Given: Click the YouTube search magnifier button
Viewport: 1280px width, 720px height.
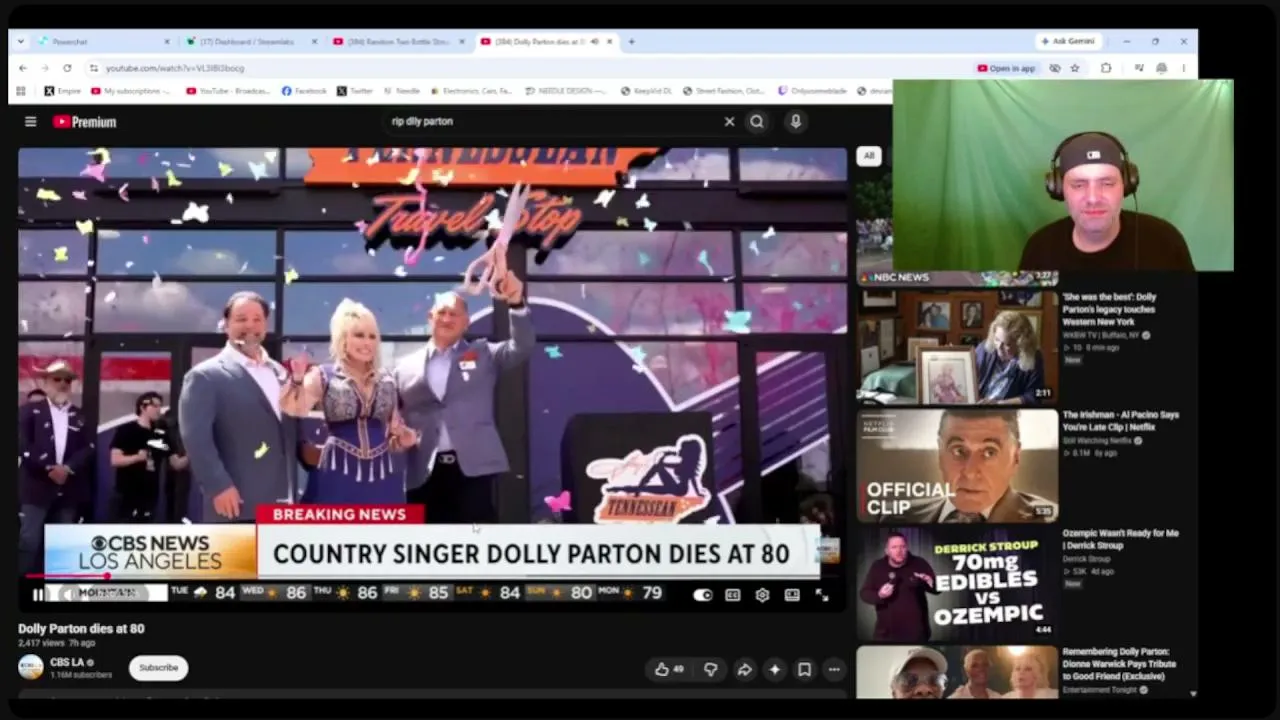Looking at the screenshot, I should pos(757,122).
